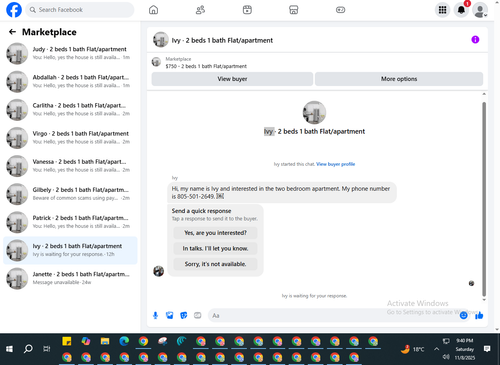
Task: Click the '$750 - 2 beds 1 bath Flat/apartment' listing text
Action: pos(206,66)
